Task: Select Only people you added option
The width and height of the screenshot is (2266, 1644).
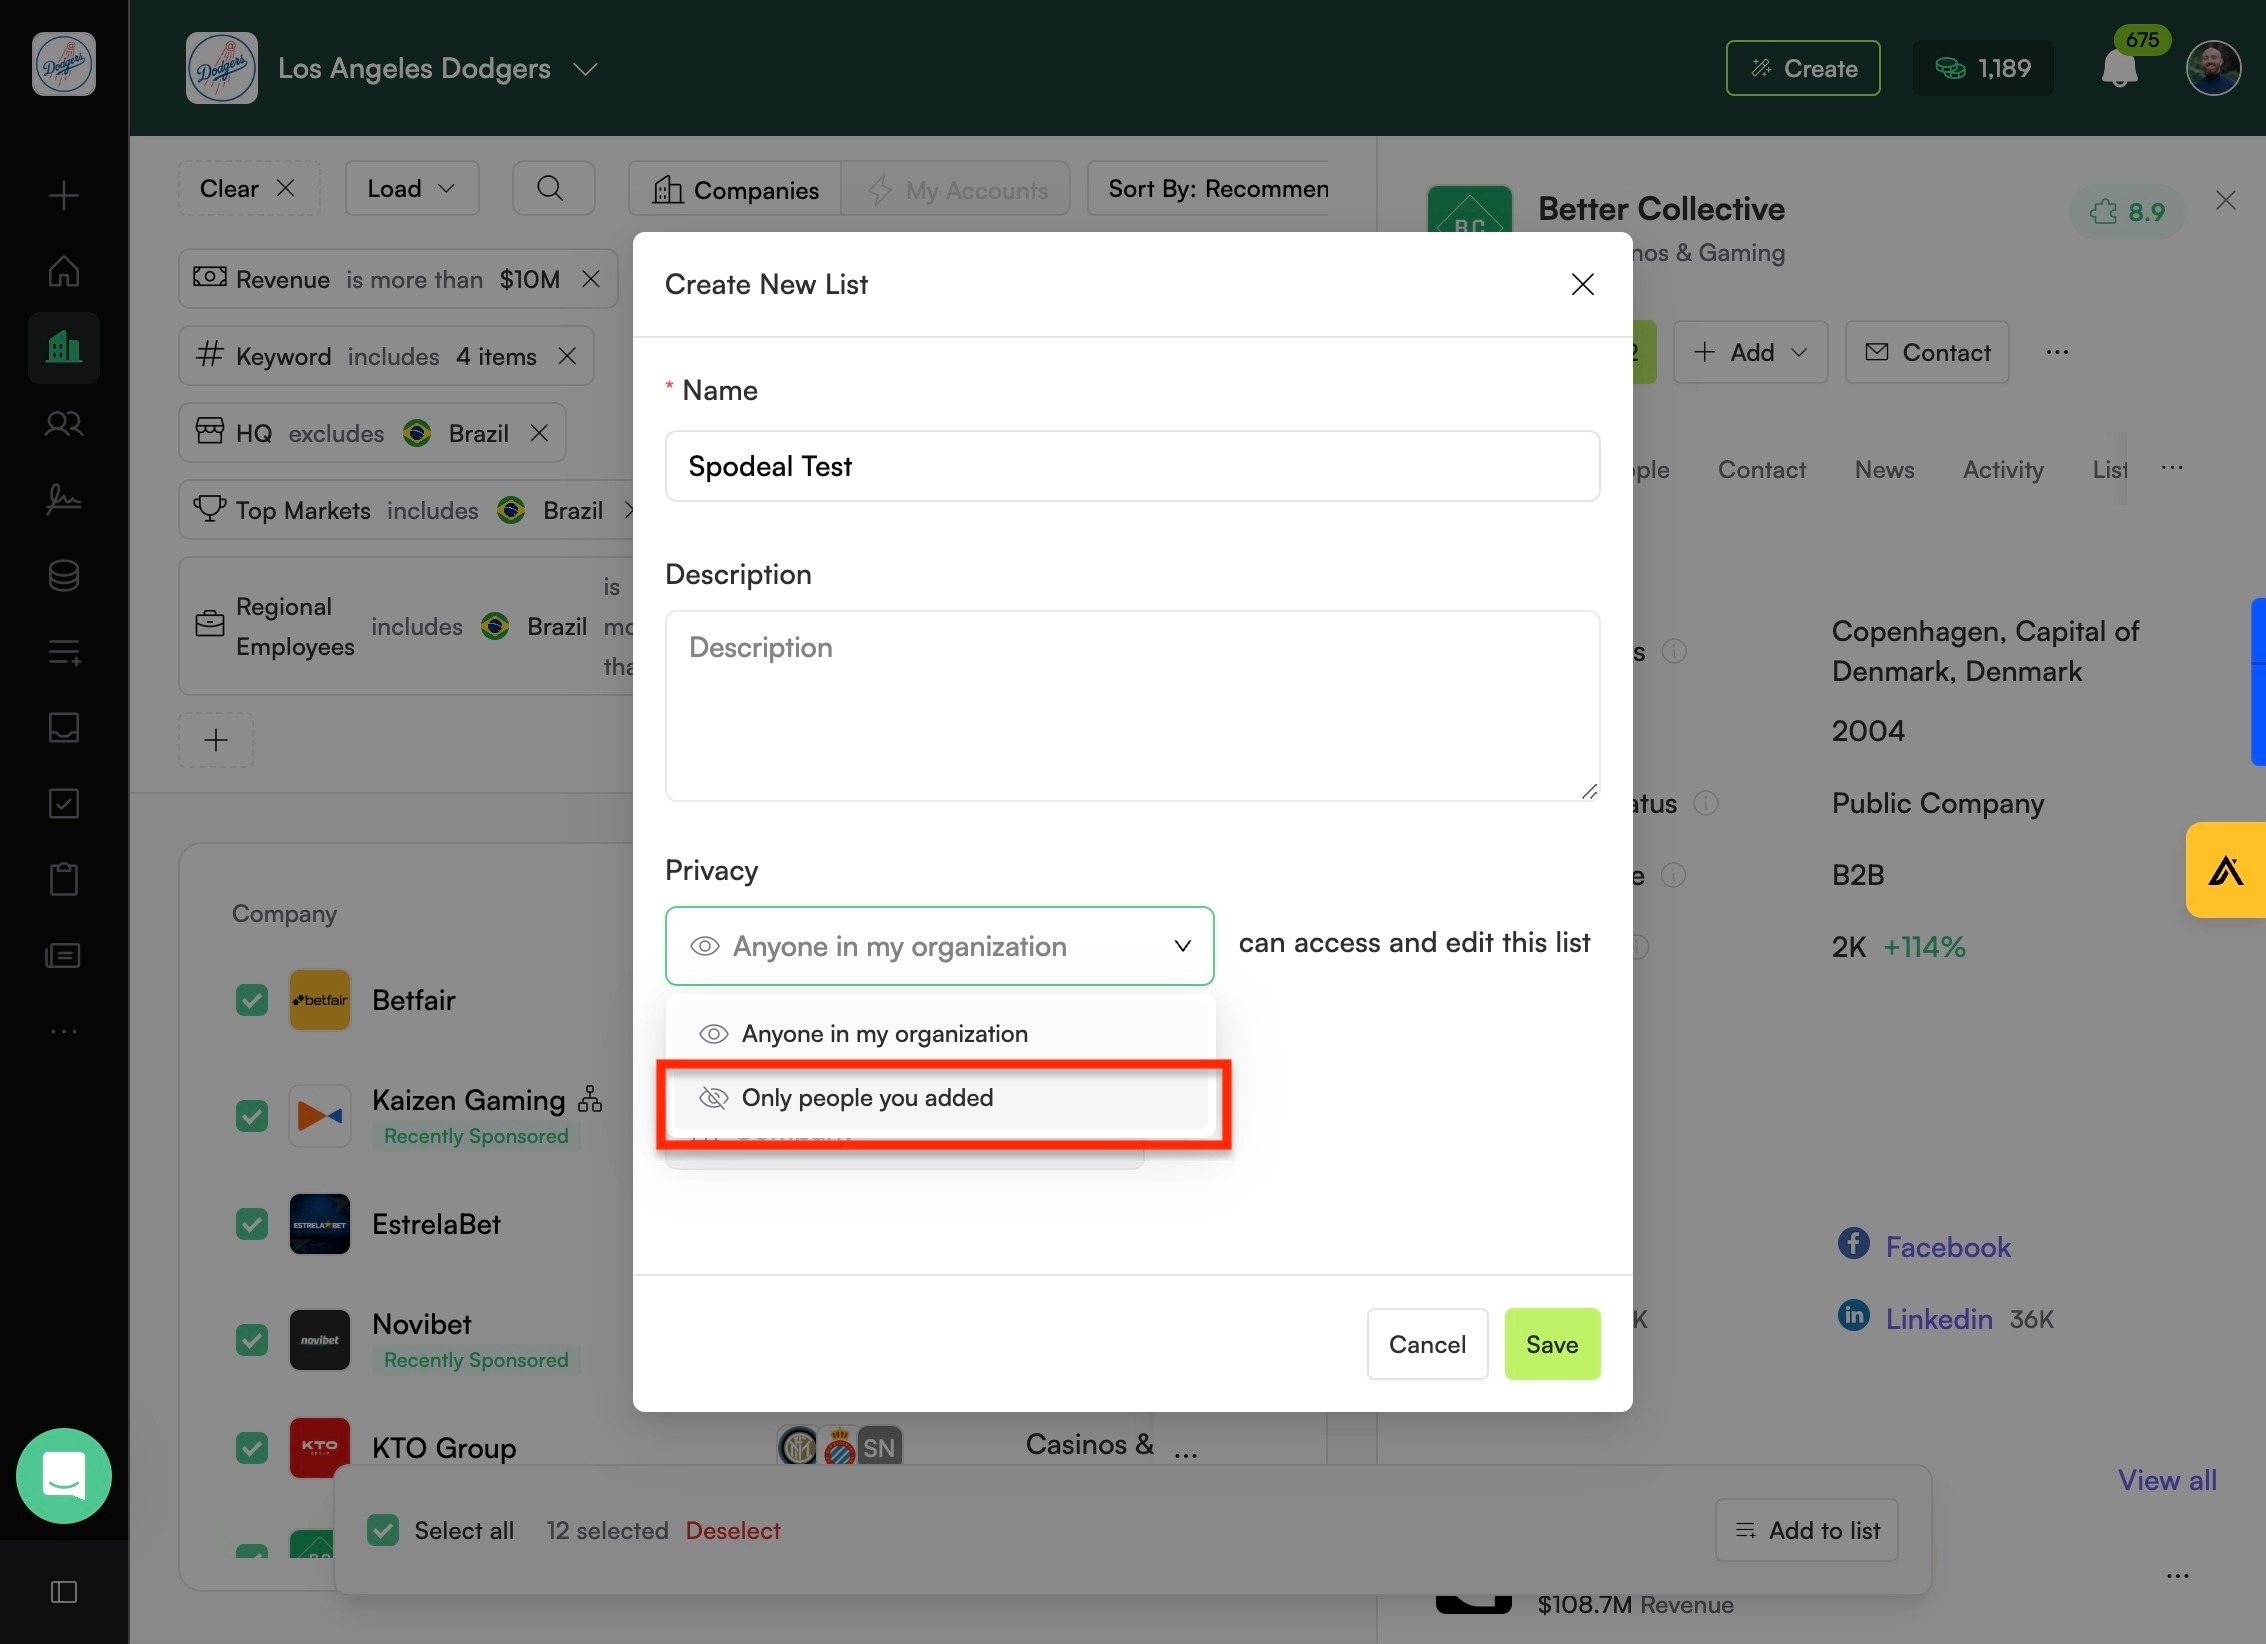Action: (x=941, y=1098)
